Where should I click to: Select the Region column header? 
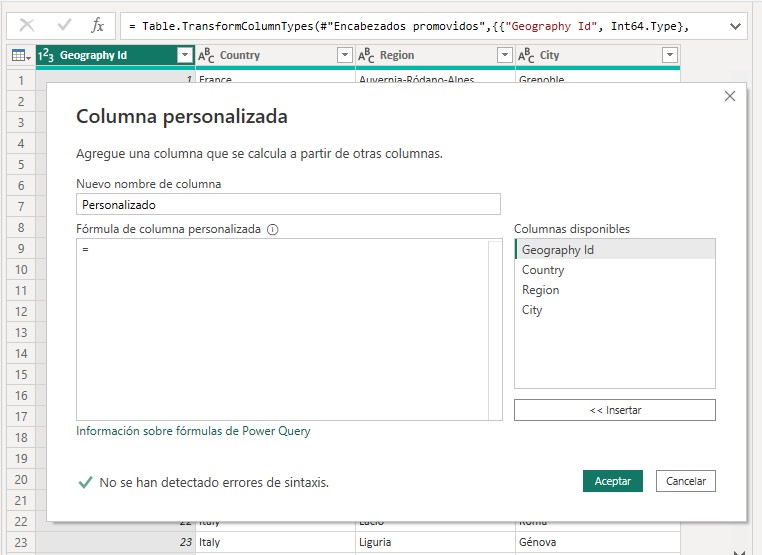(435, 55)
